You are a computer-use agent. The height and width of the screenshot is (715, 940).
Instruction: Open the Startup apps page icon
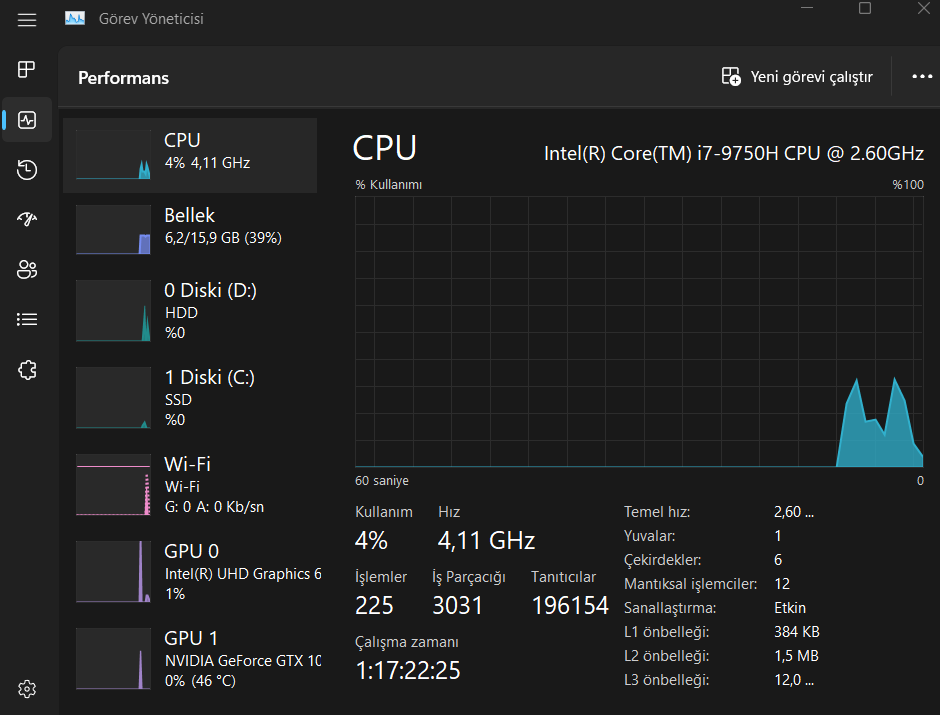point(27,219)
